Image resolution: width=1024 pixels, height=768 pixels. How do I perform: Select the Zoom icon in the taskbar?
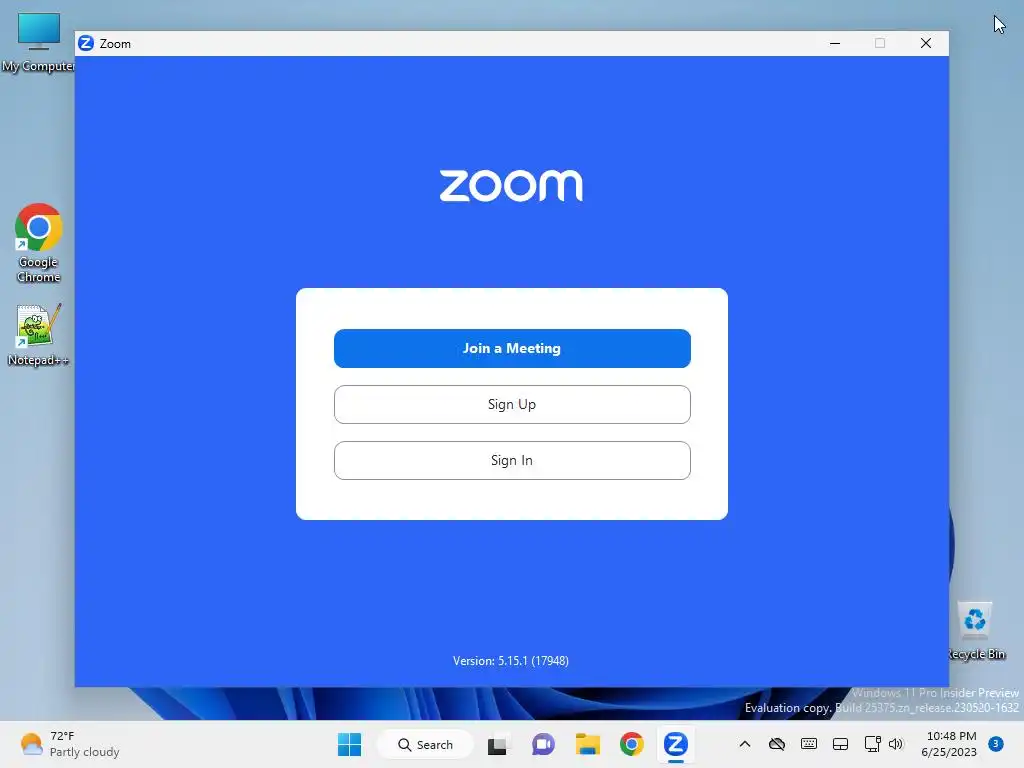pyautogui.click(x=675, y=744)
